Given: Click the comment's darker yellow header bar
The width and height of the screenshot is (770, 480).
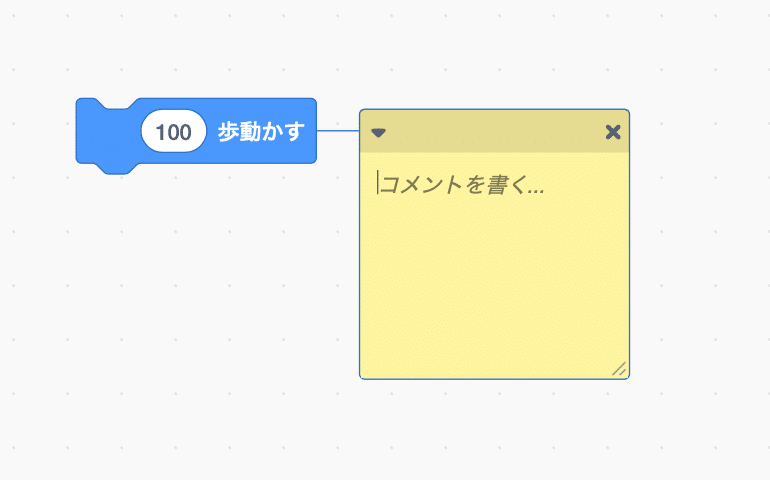Looking at the screenshot, I should point(494,131).
